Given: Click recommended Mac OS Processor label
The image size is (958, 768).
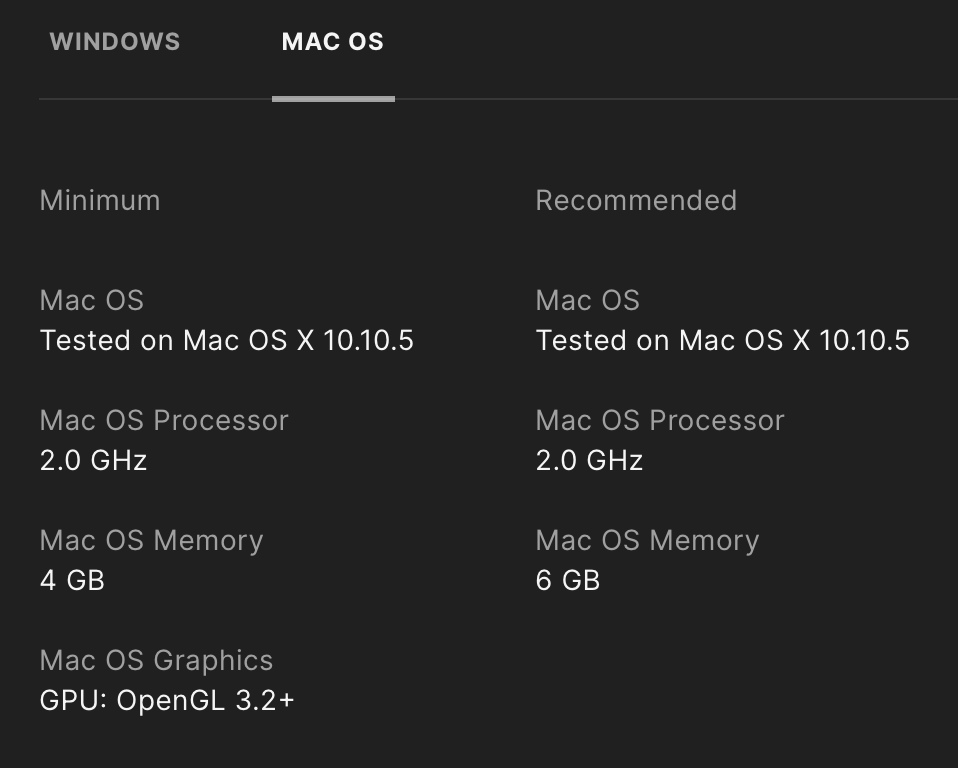Looking at the screenshot, I should coord(660,420).
